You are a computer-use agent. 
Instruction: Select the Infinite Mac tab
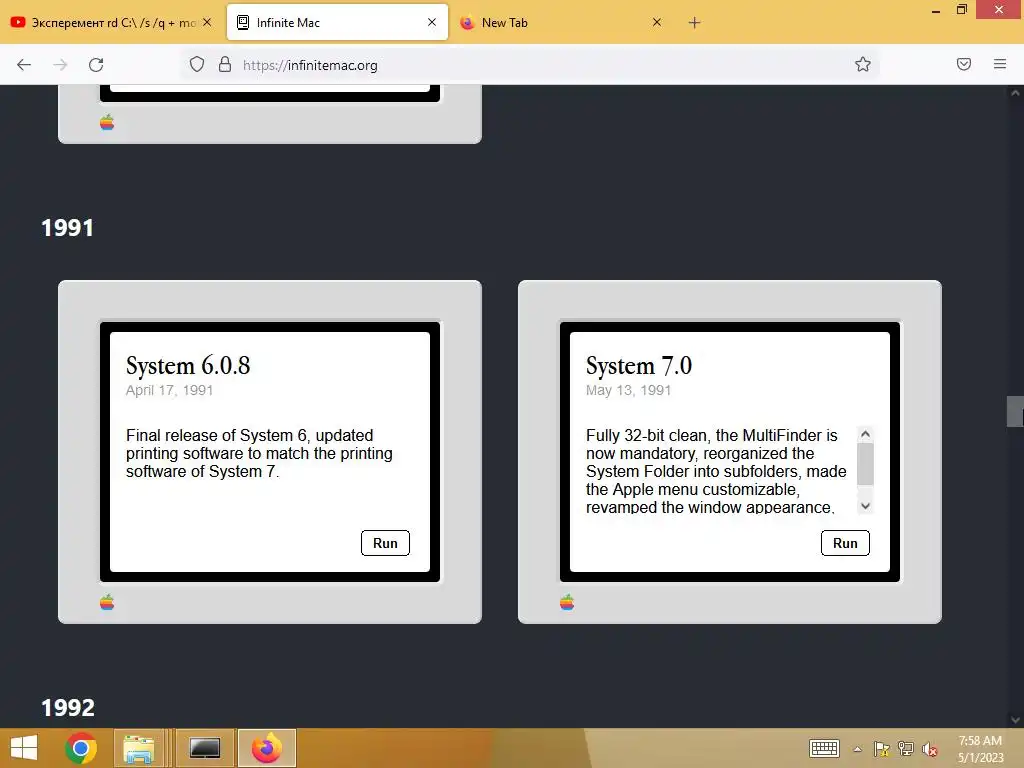[337, 22]
